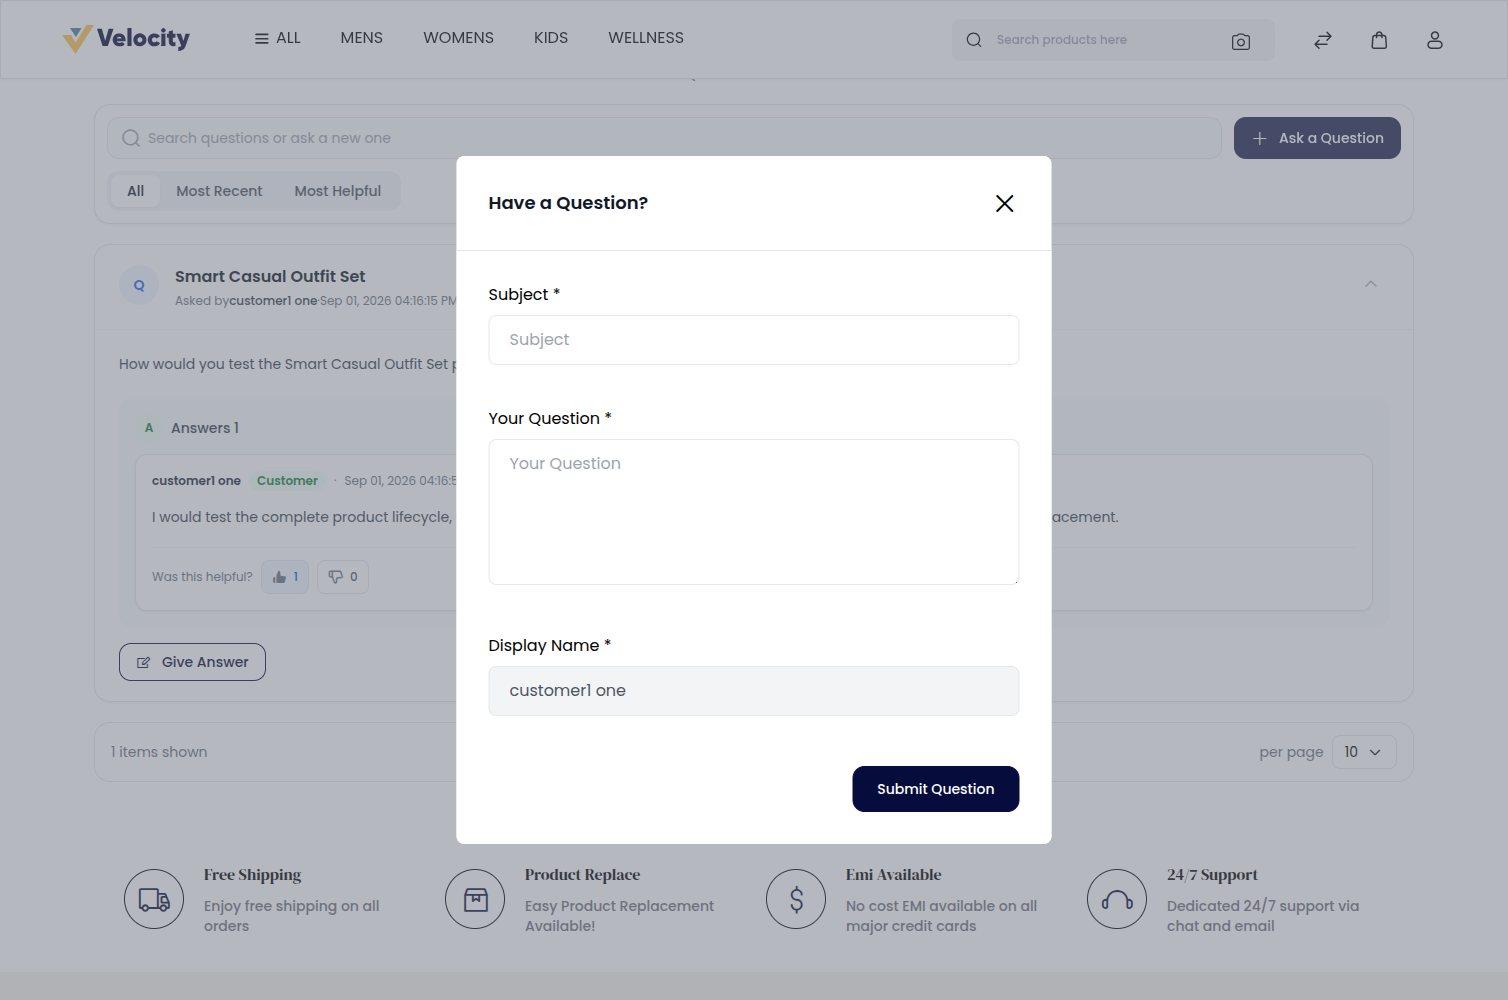Collapse the Smart Casual Outfit Set question

pyautogui.click(x=1371, y=284)
